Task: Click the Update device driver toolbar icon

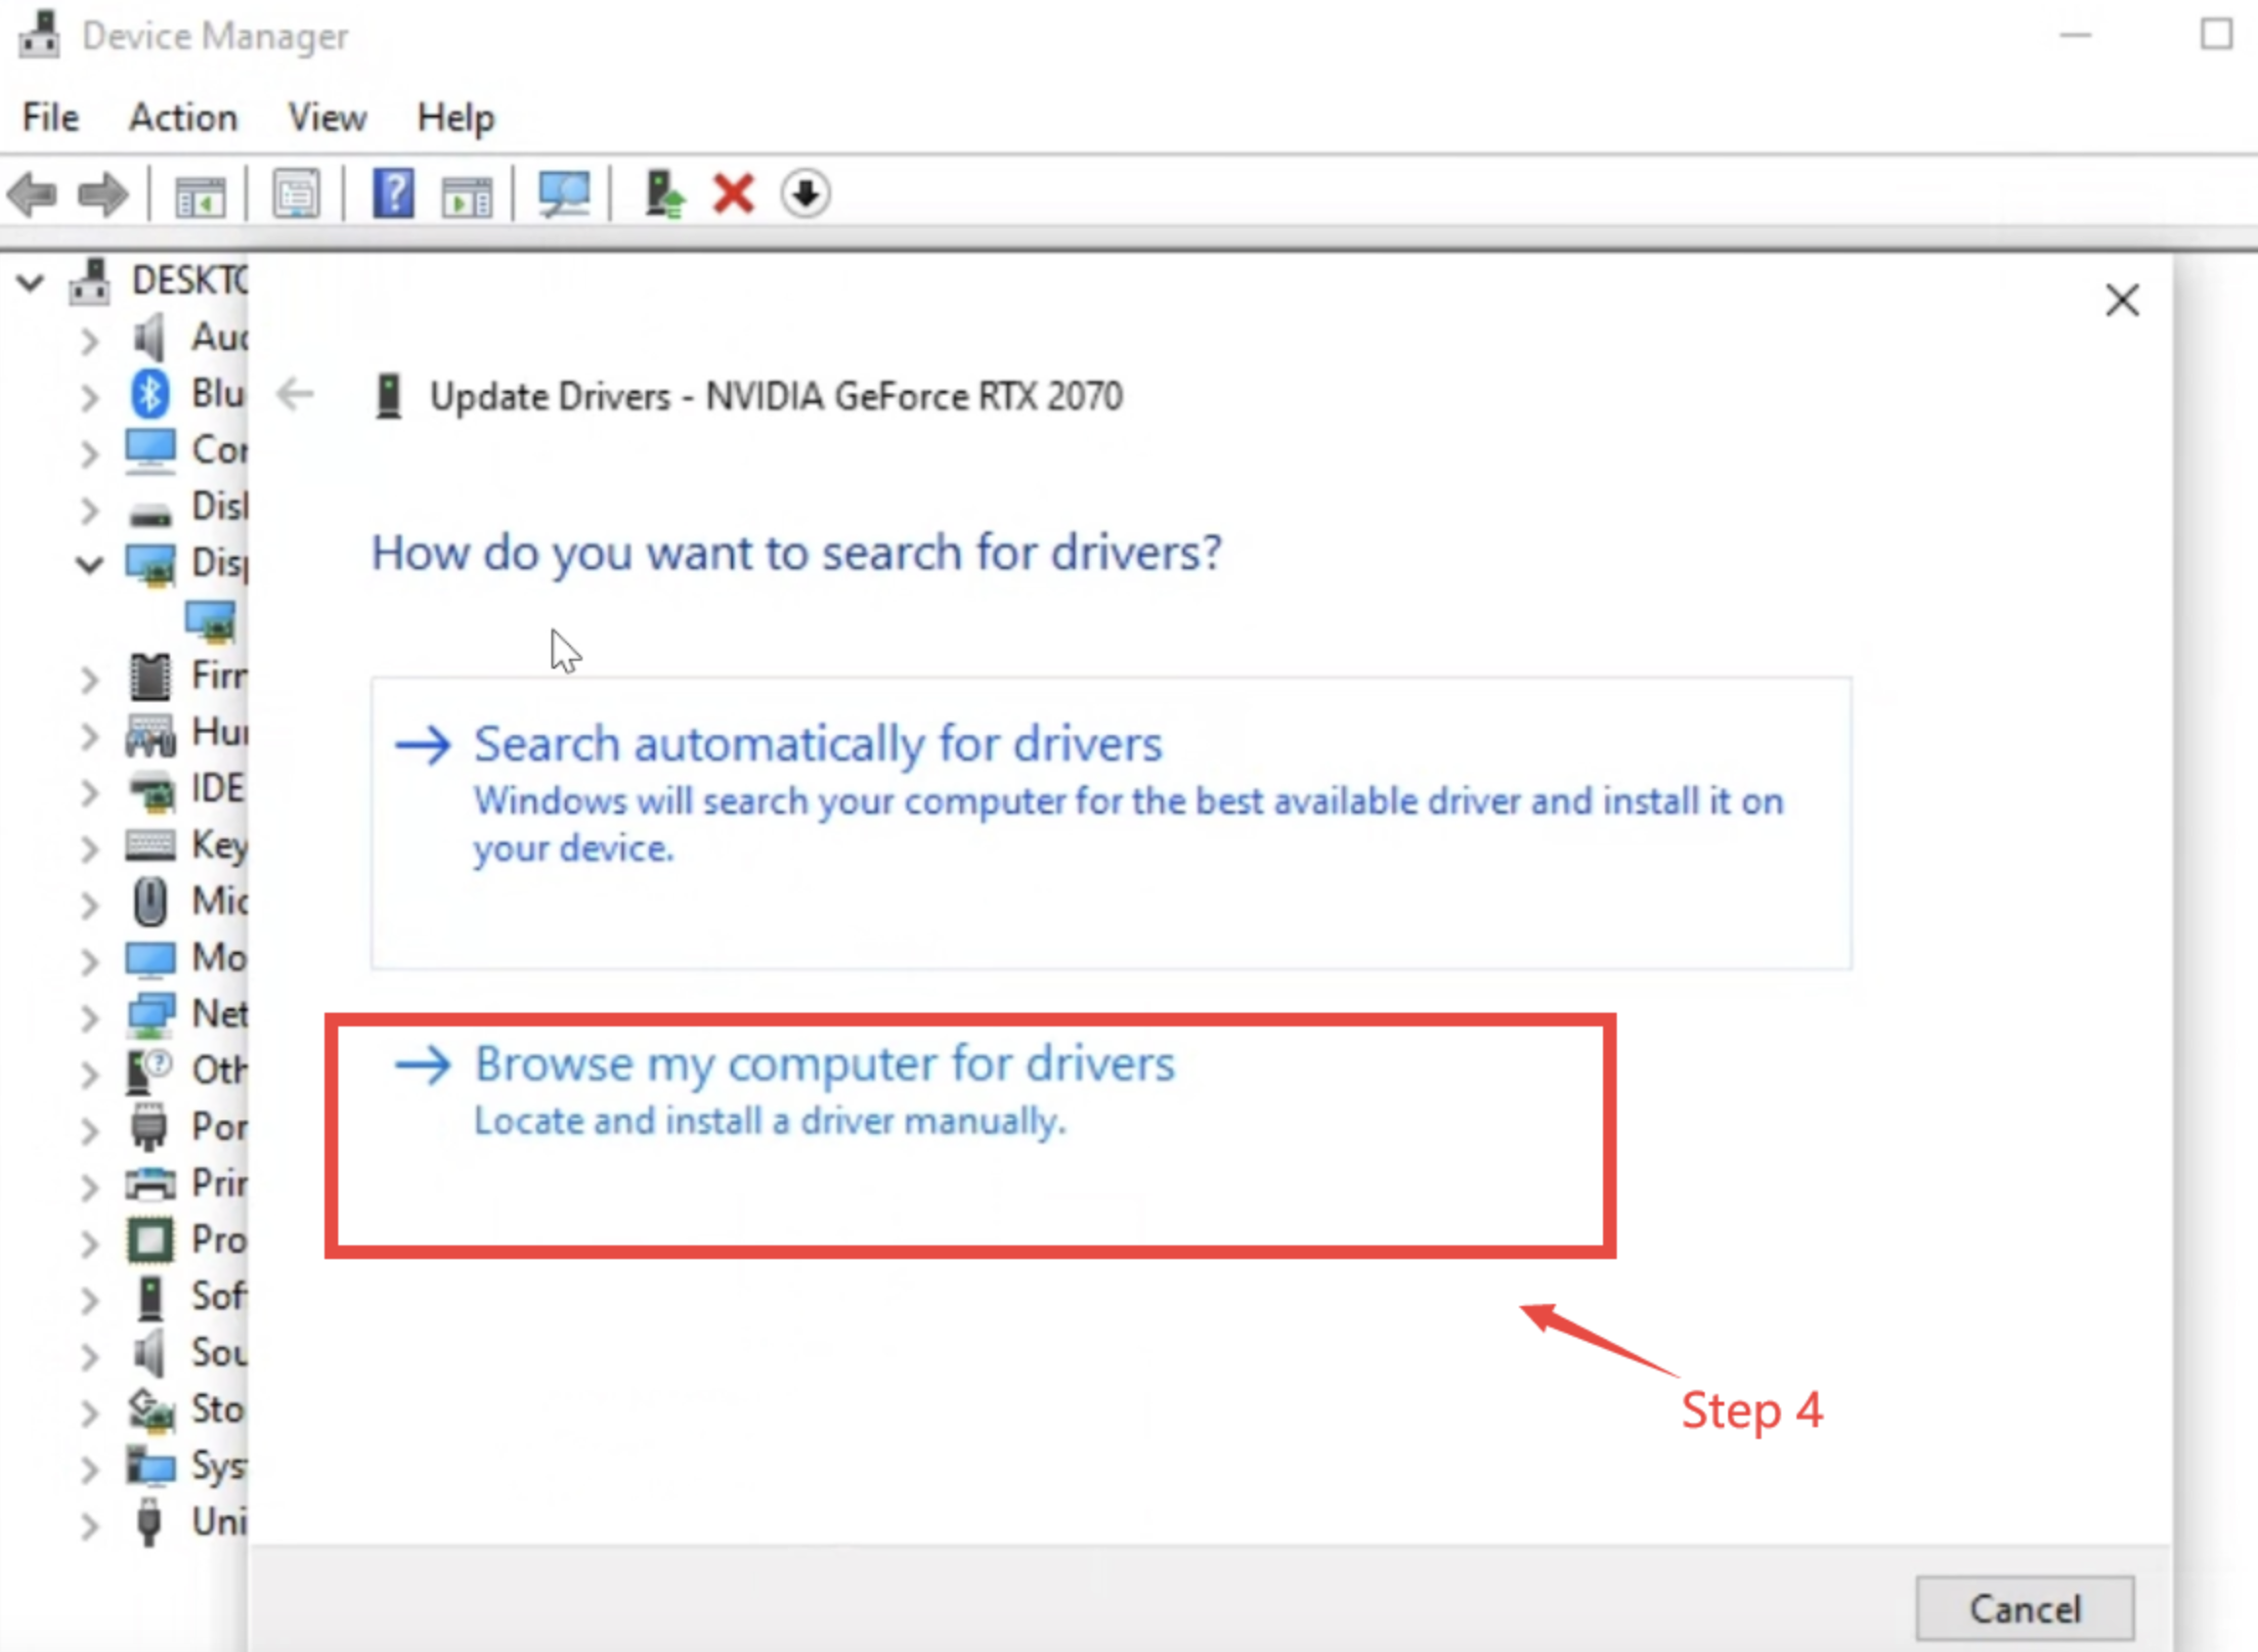Action: [664, 193]
